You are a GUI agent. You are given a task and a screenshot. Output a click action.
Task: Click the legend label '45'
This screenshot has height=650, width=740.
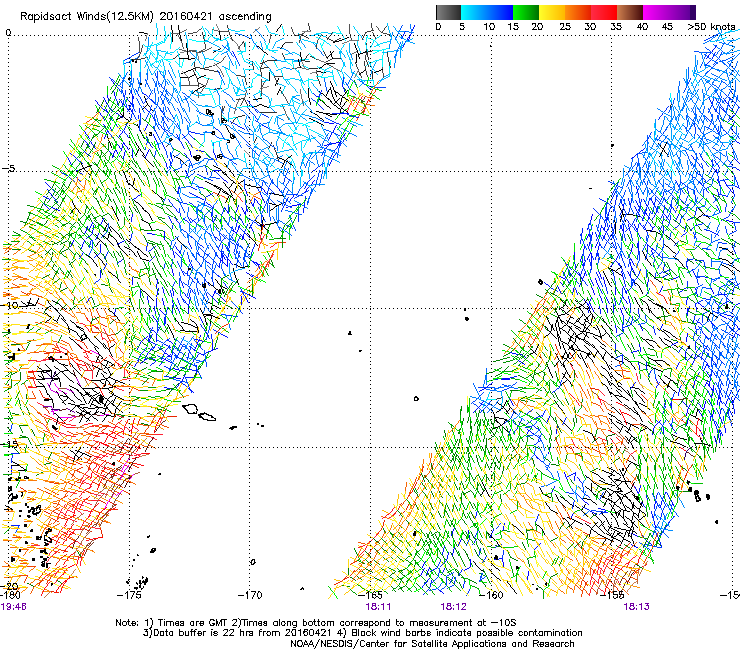667,27
